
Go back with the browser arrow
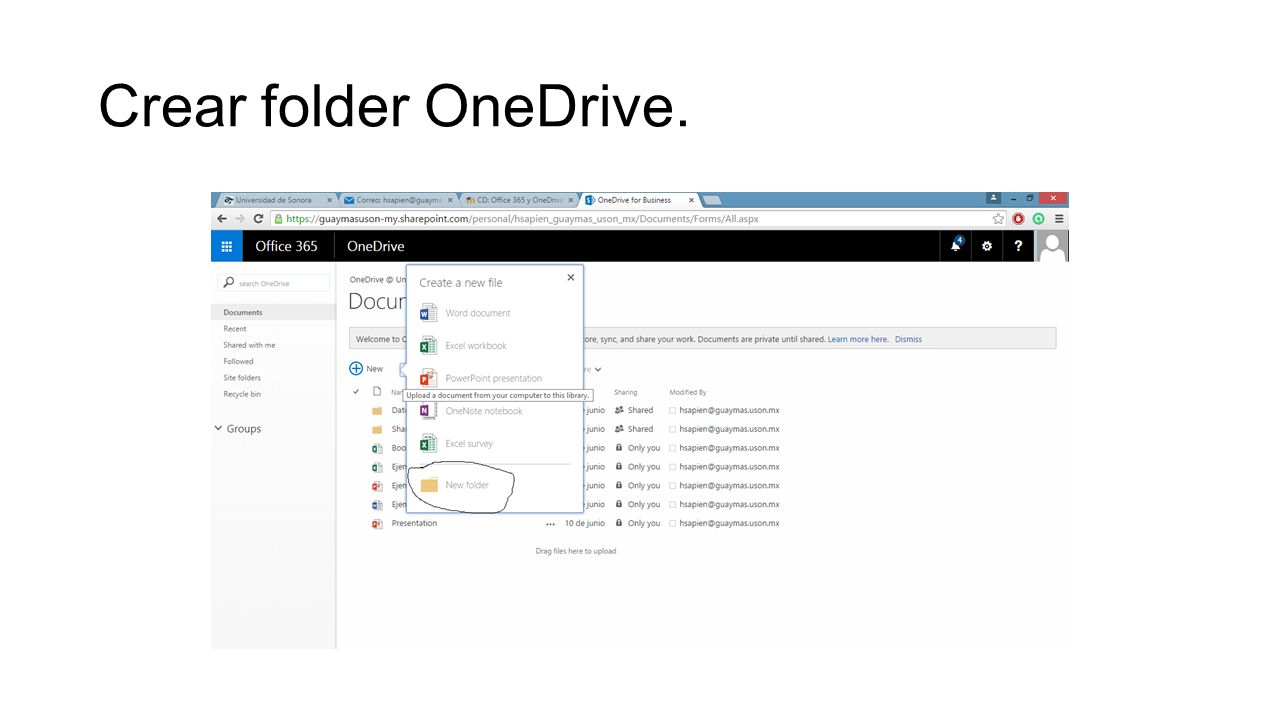click(222, 218)
